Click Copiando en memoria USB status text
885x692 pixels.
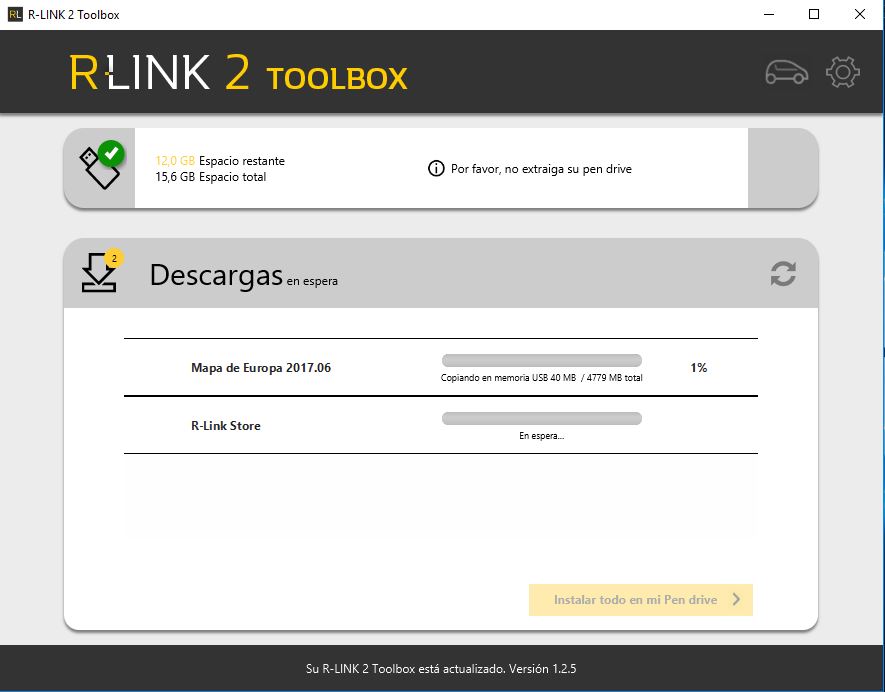tap(541, 378)
